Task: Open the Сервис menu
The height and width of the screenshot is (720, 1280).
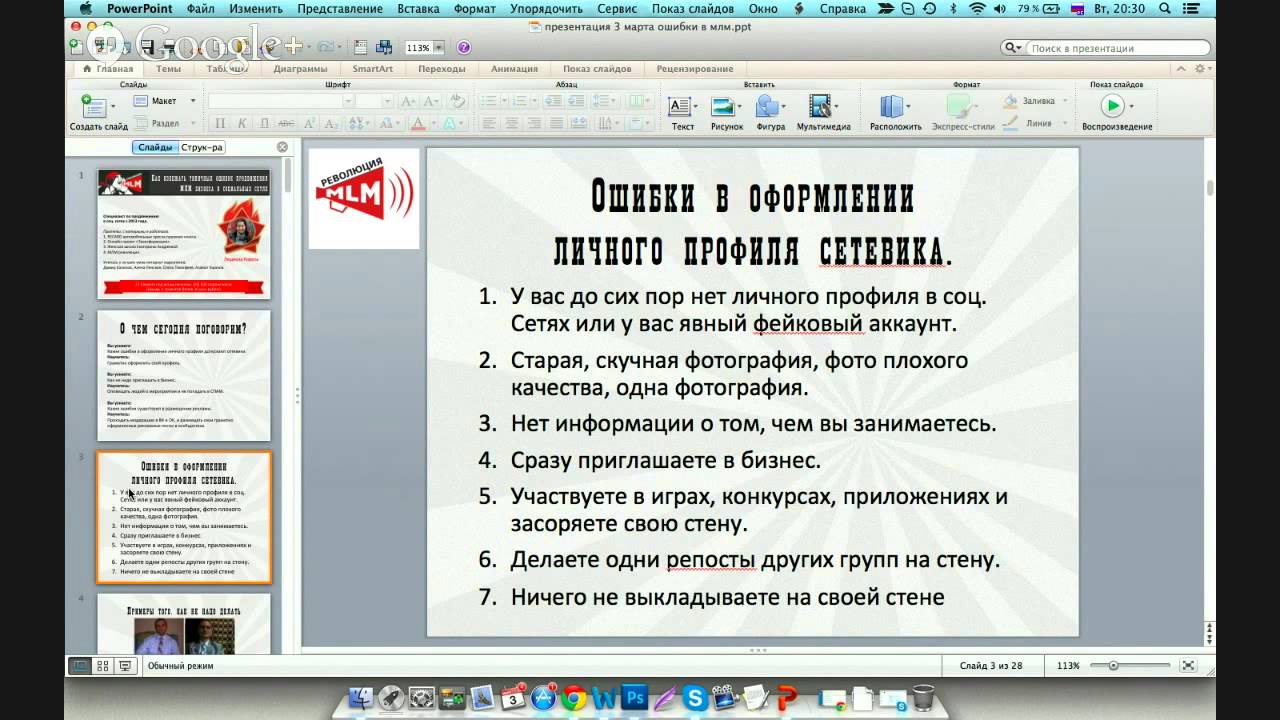Action: (x=617, y=9)
